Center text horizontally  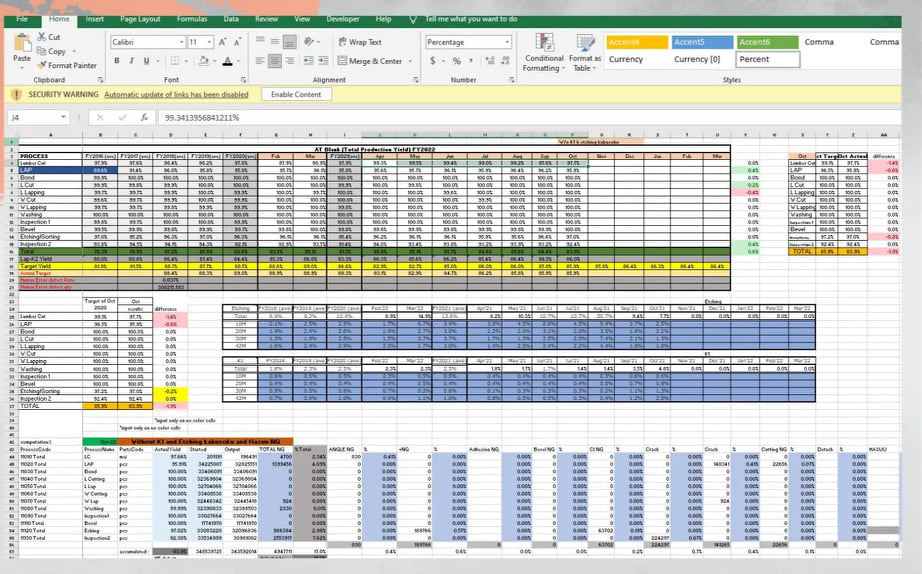[275, 61]
